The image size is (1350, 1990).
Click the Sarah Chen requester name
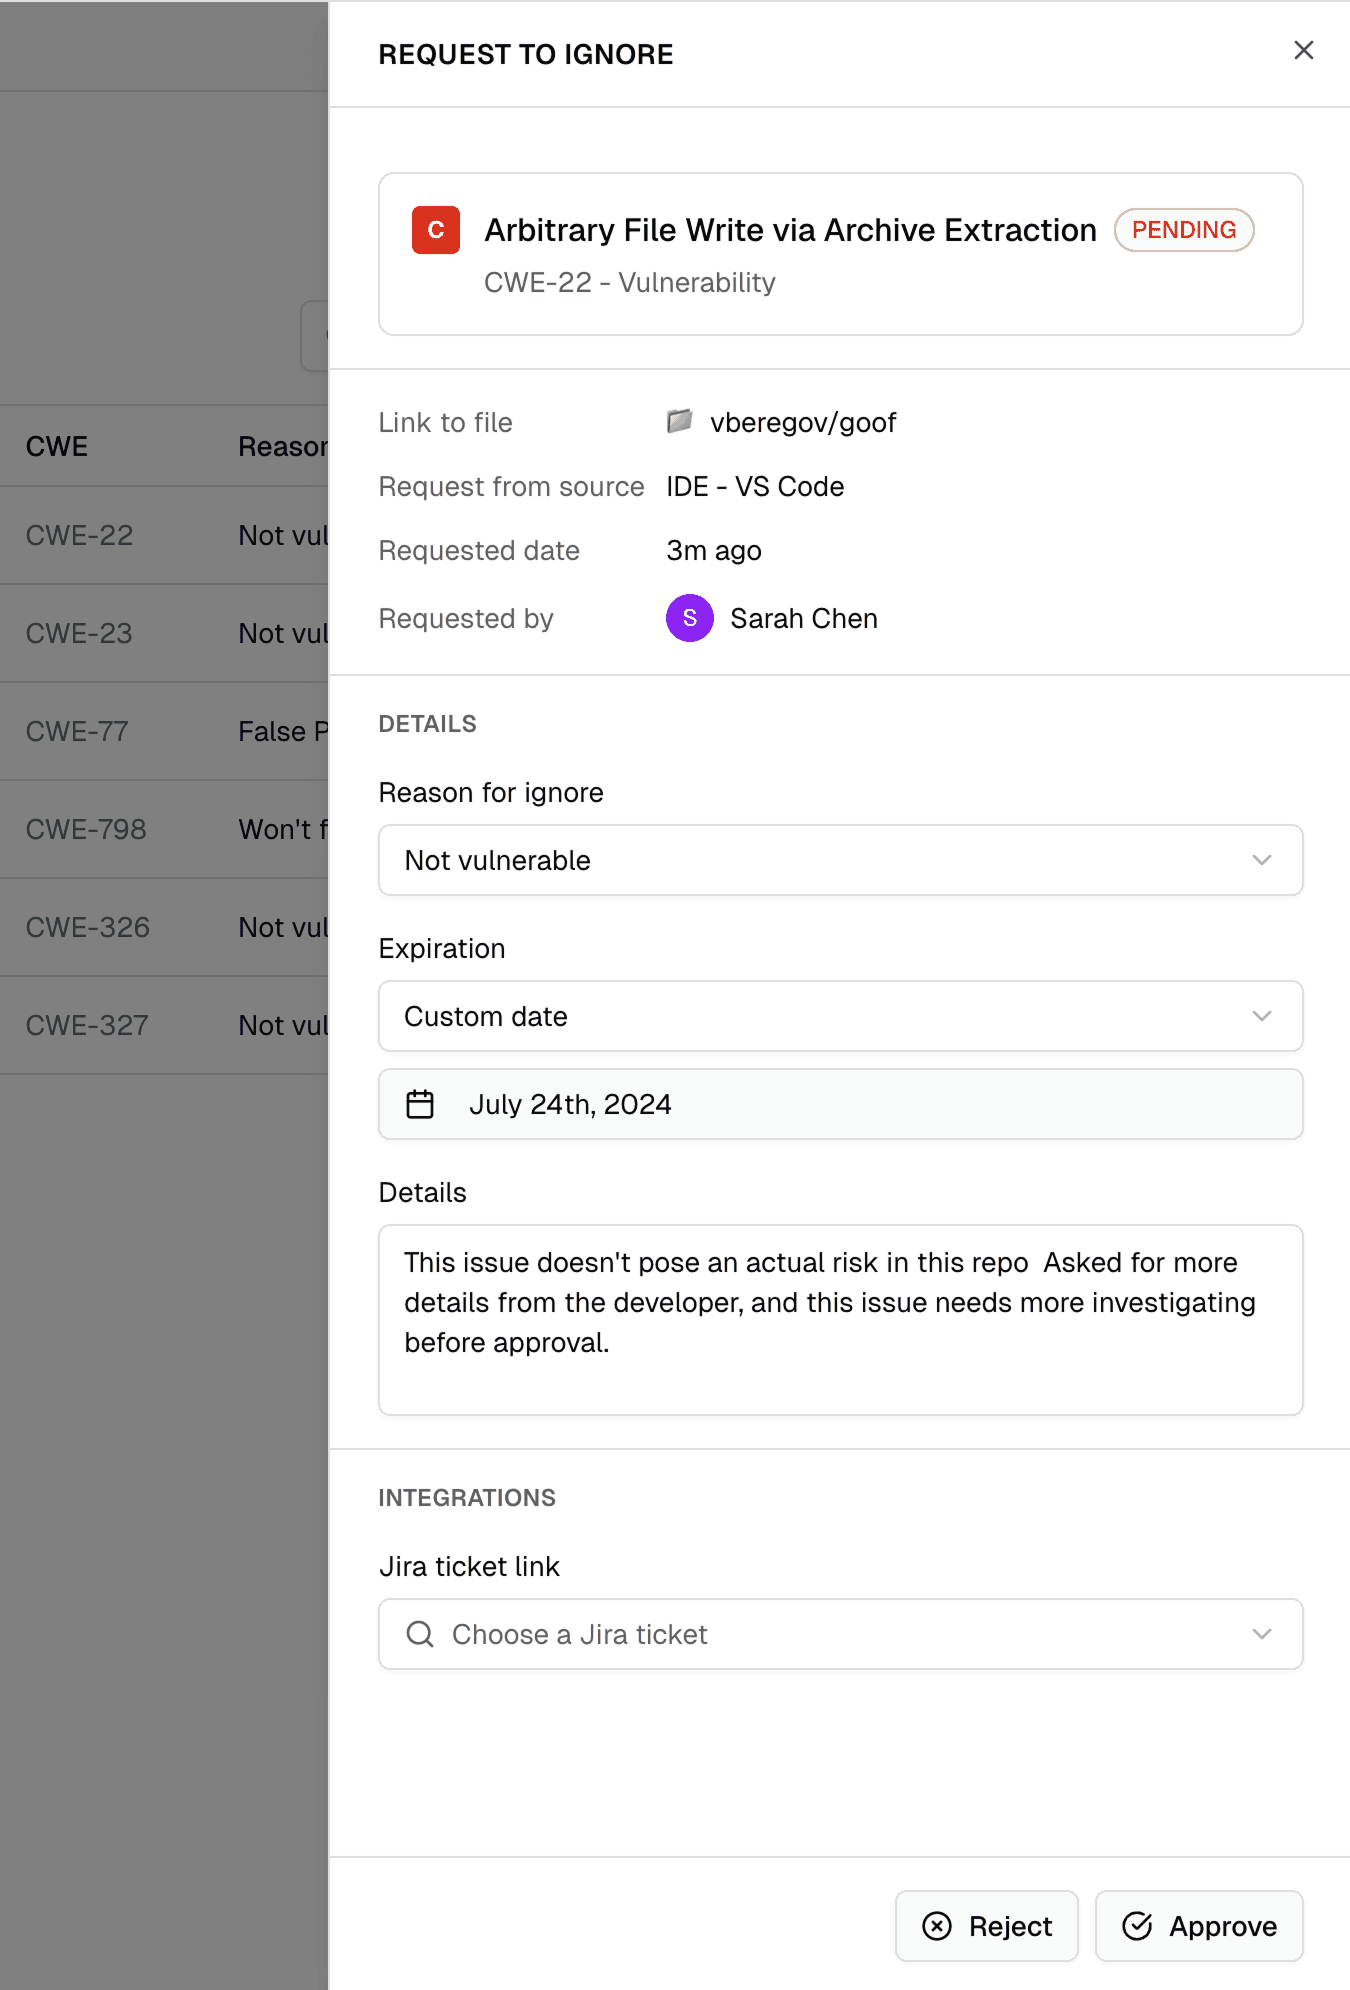[x=804, y=619]
